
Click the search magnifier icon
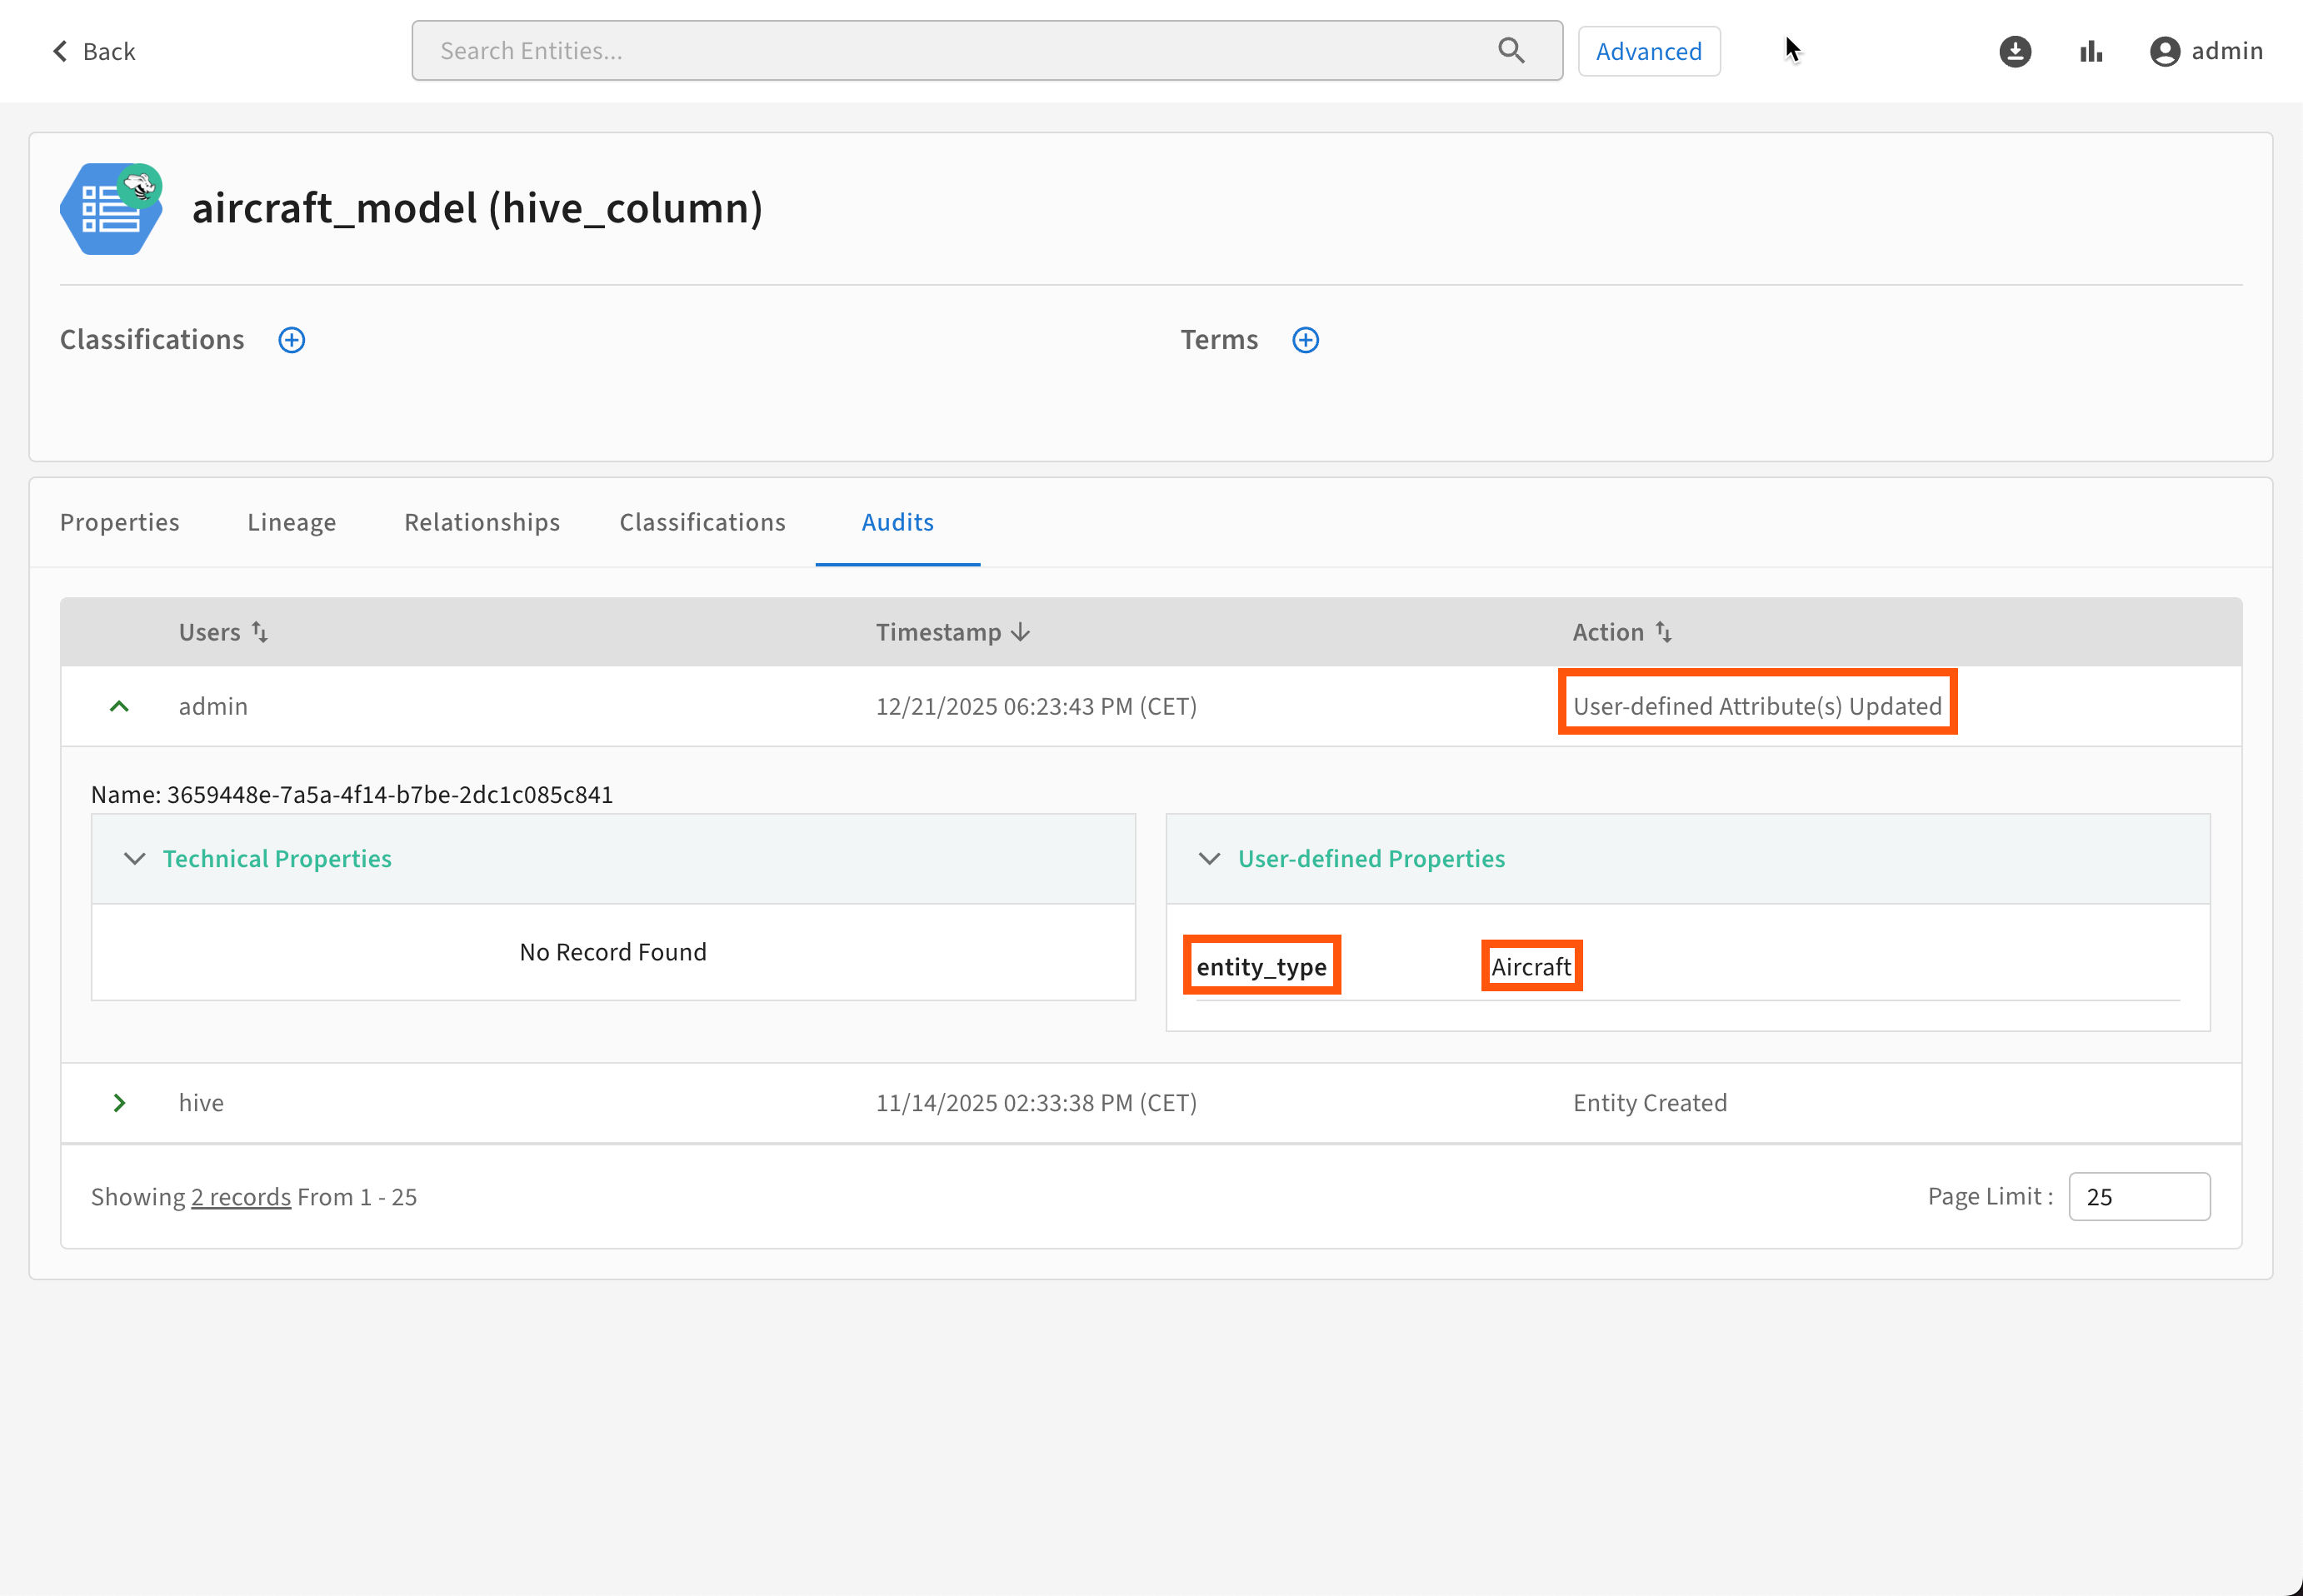1511,51
